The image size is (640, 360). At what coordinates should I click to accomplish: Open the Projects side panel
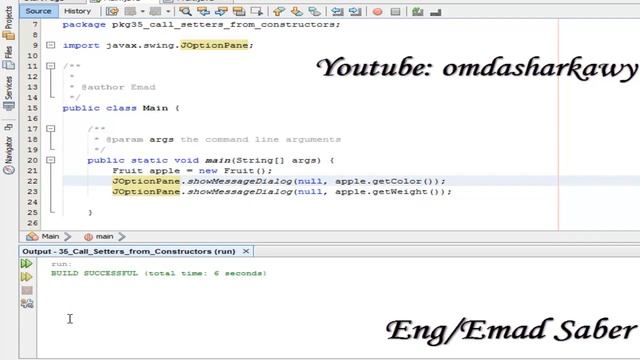9,23
